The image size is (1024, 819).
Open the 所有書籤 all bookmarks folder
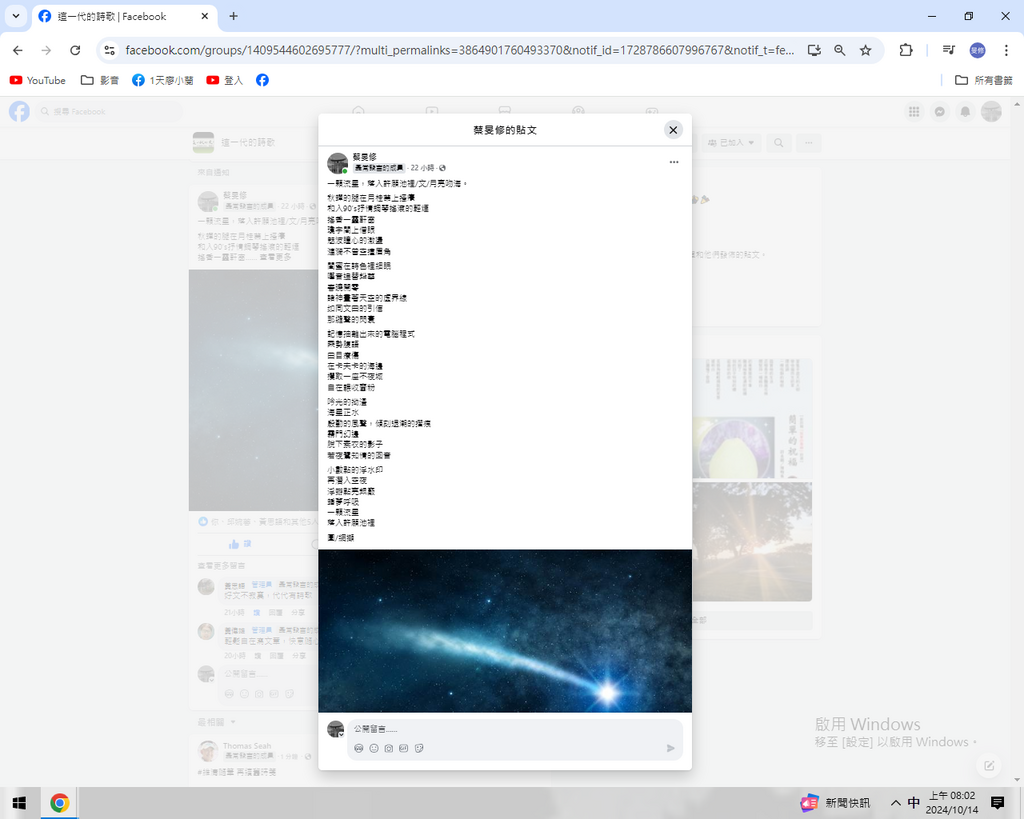coord(984,80)
